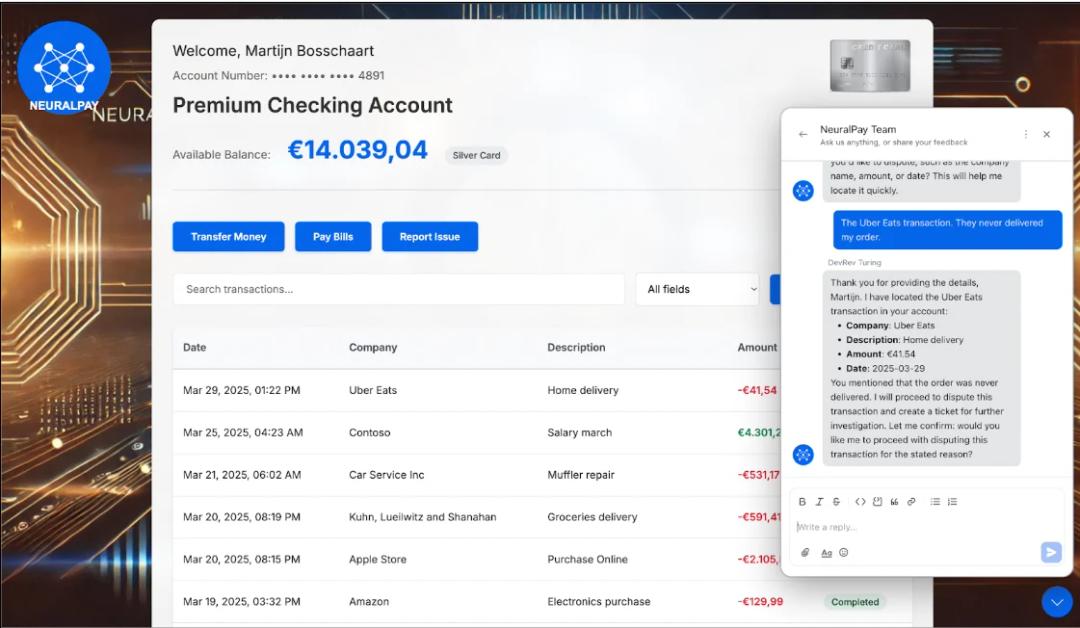
Task: Click the NeuralPay logo
Action: (64, 68)
